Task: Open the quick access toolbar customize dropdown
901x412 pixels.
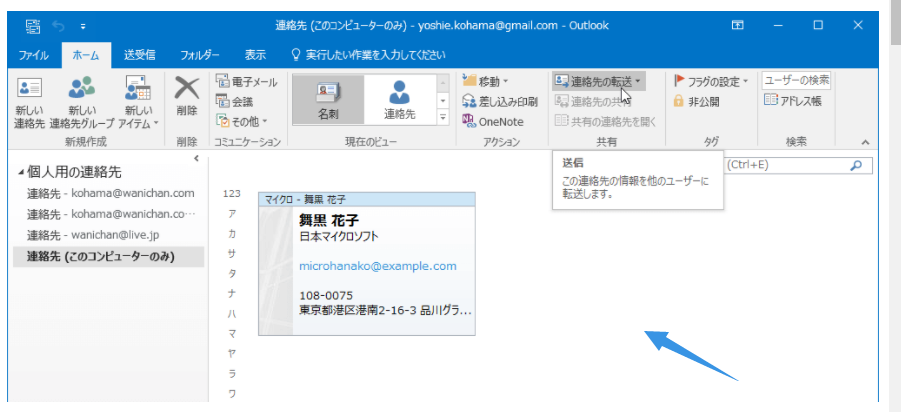Action: 83,26
